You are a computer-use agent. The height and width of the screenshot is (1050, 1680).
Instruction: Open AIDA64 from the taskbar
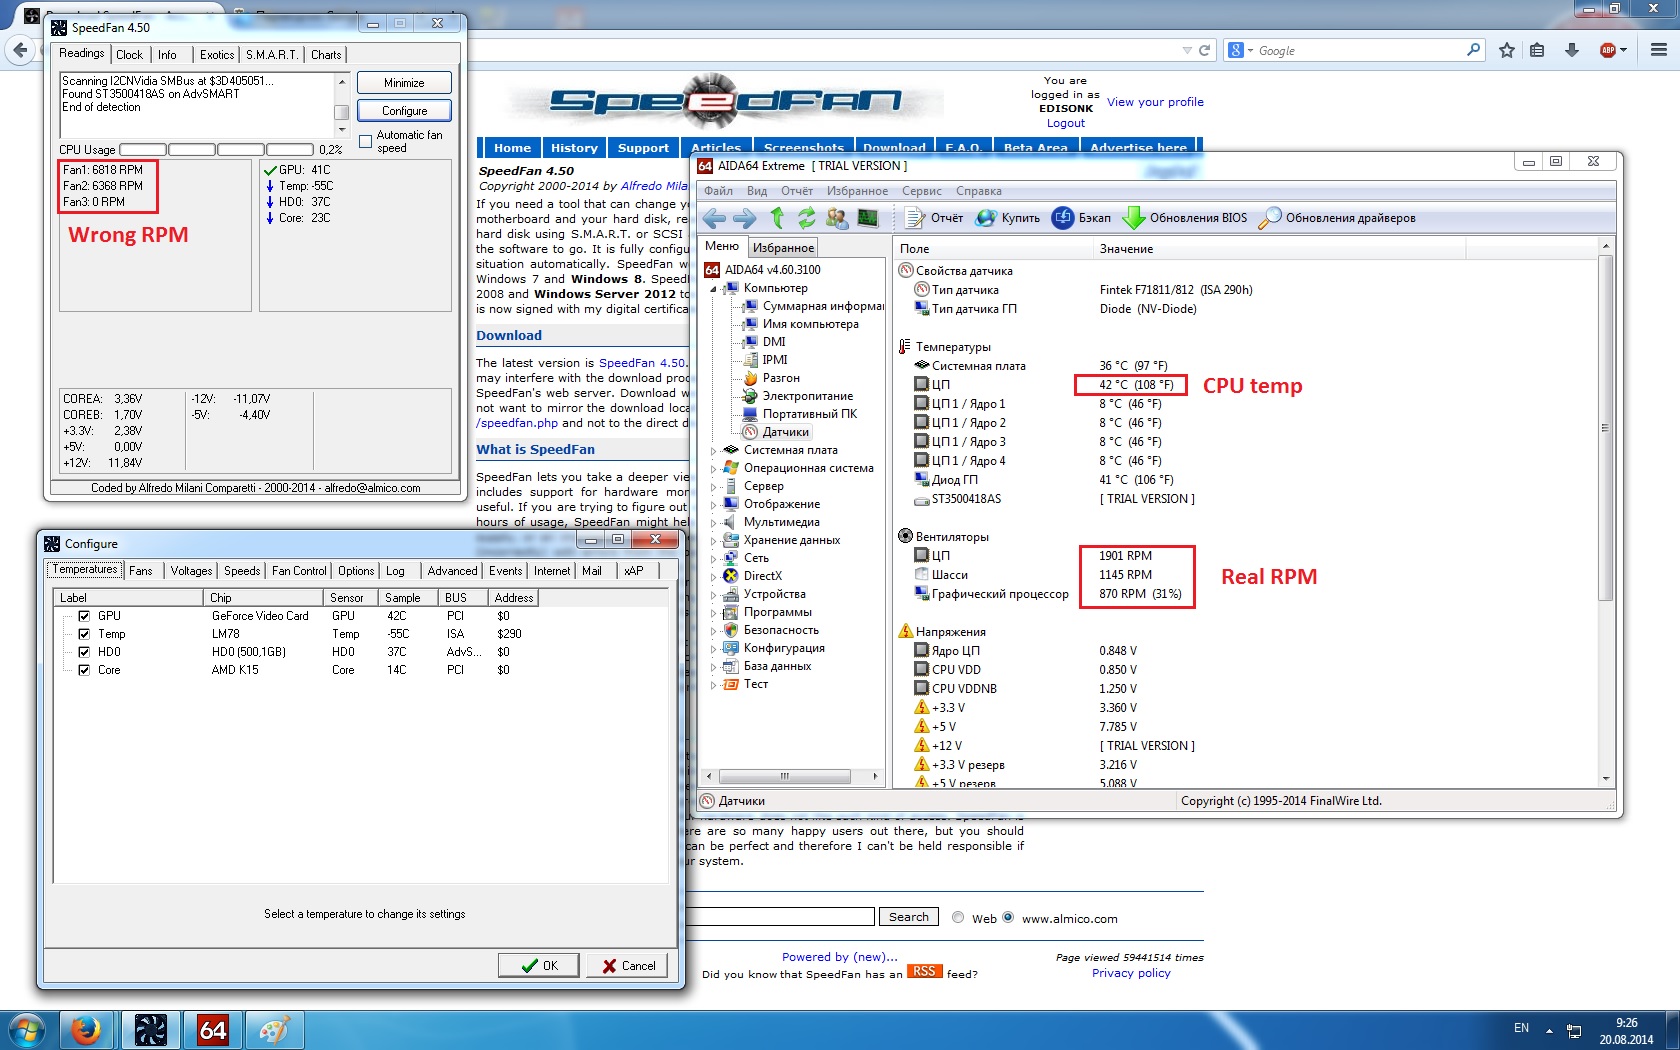click(213, 1030)
